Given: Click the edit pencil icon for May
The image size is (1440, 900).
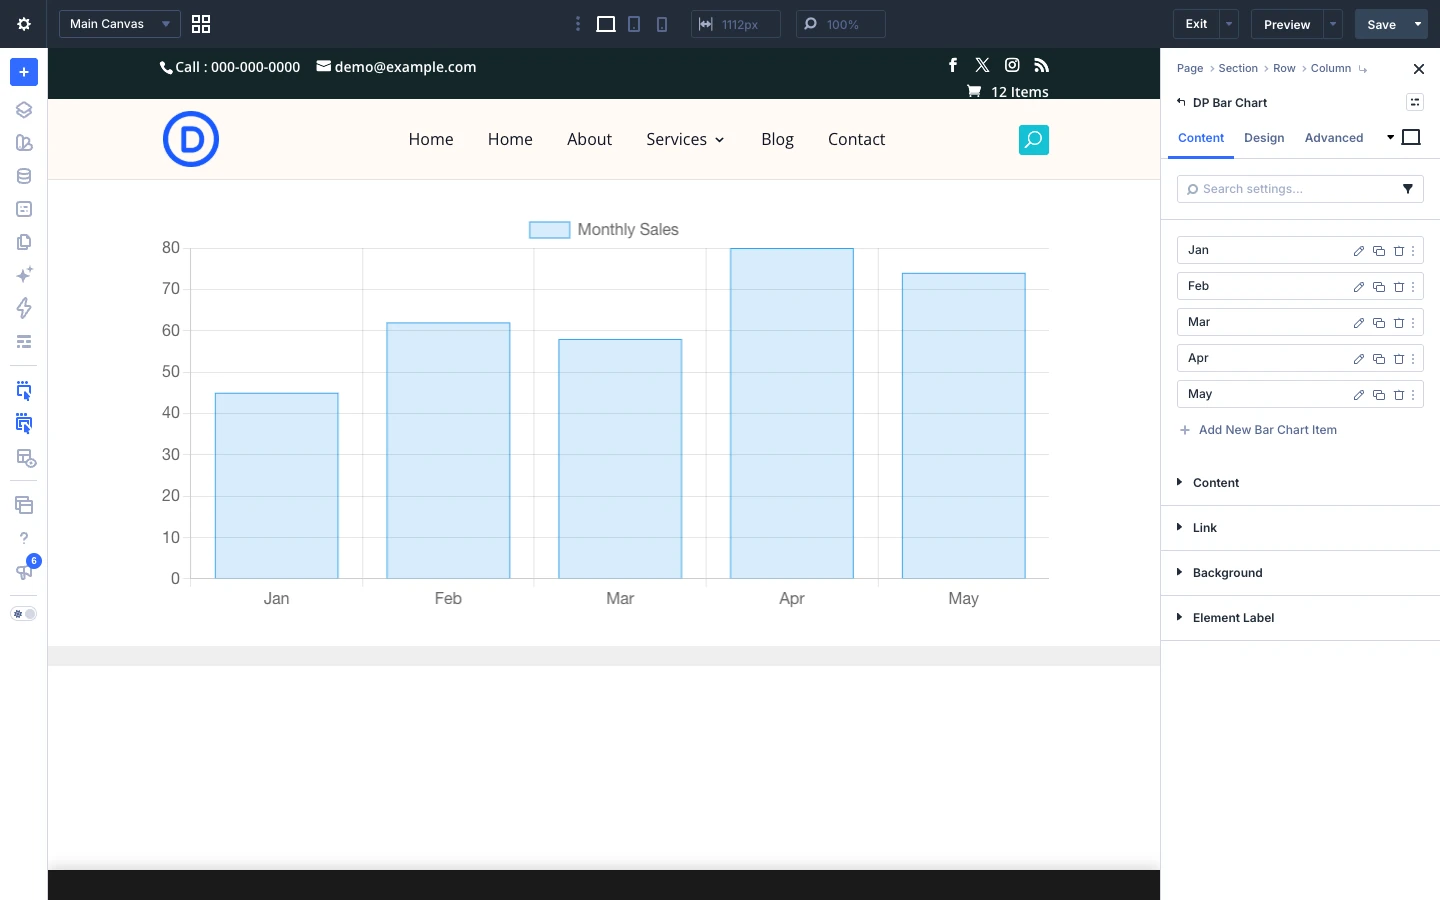Looking at the screenshot, I should pyautogui.click(x=1359, y=395).
